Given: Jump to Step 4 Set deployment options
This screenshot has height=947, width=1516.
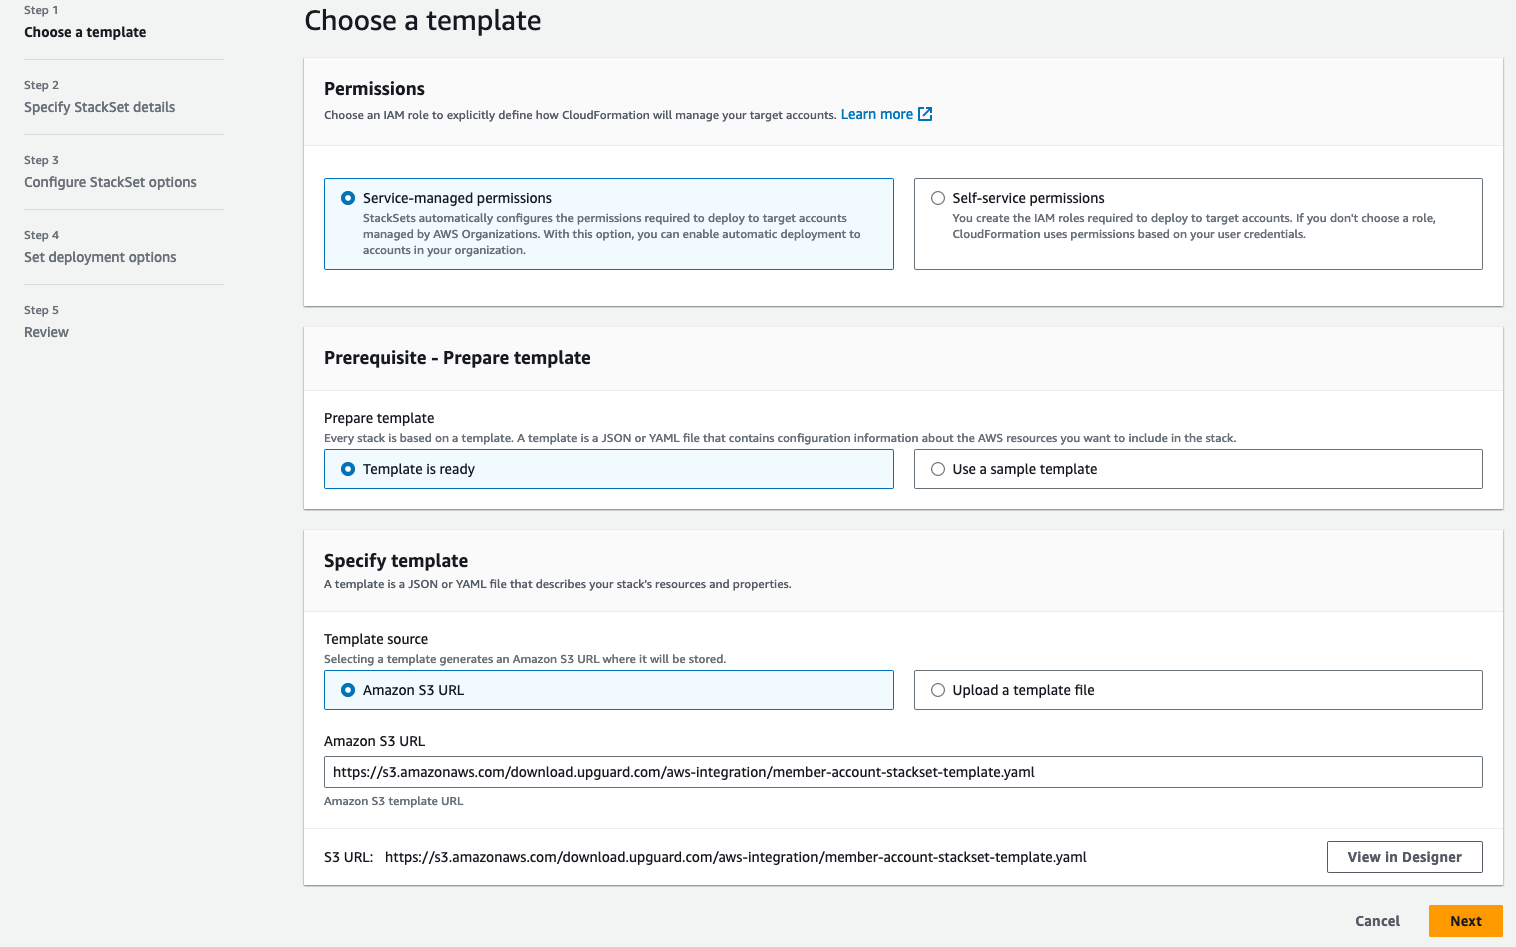Looking at the screenshot, I should [x=100, y=257].
